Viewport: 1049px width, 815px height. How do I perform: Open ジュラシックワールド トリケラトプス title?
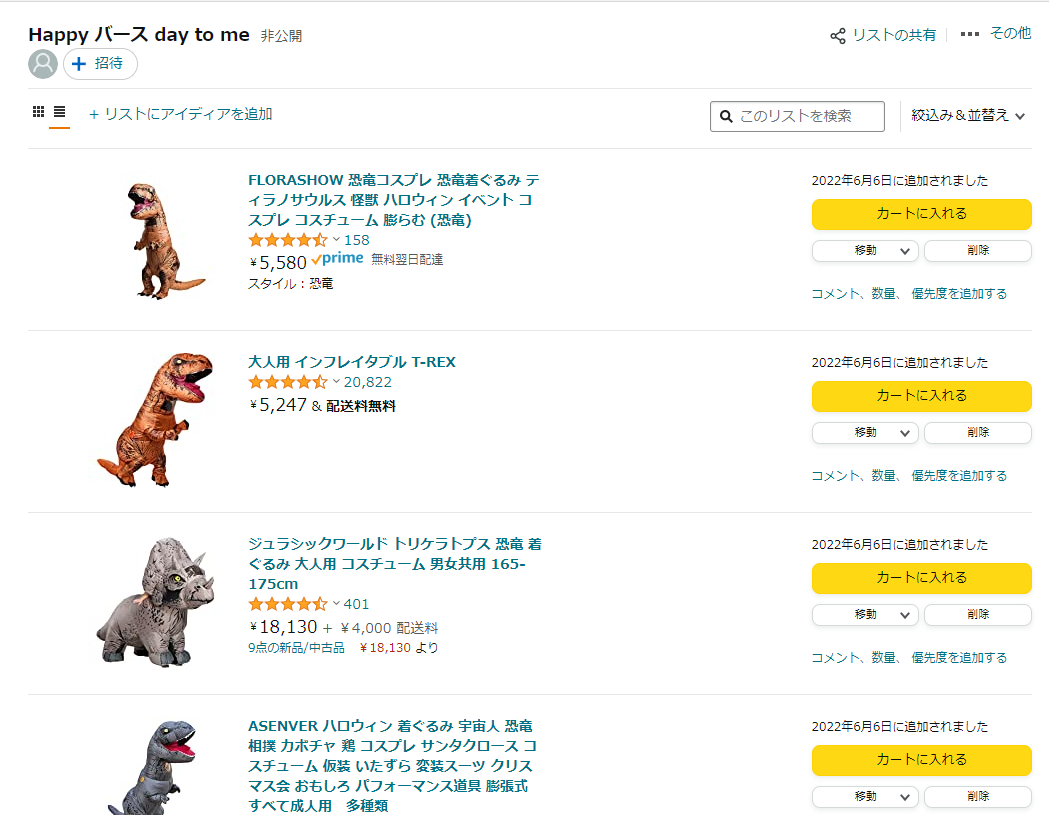point(395,564)
